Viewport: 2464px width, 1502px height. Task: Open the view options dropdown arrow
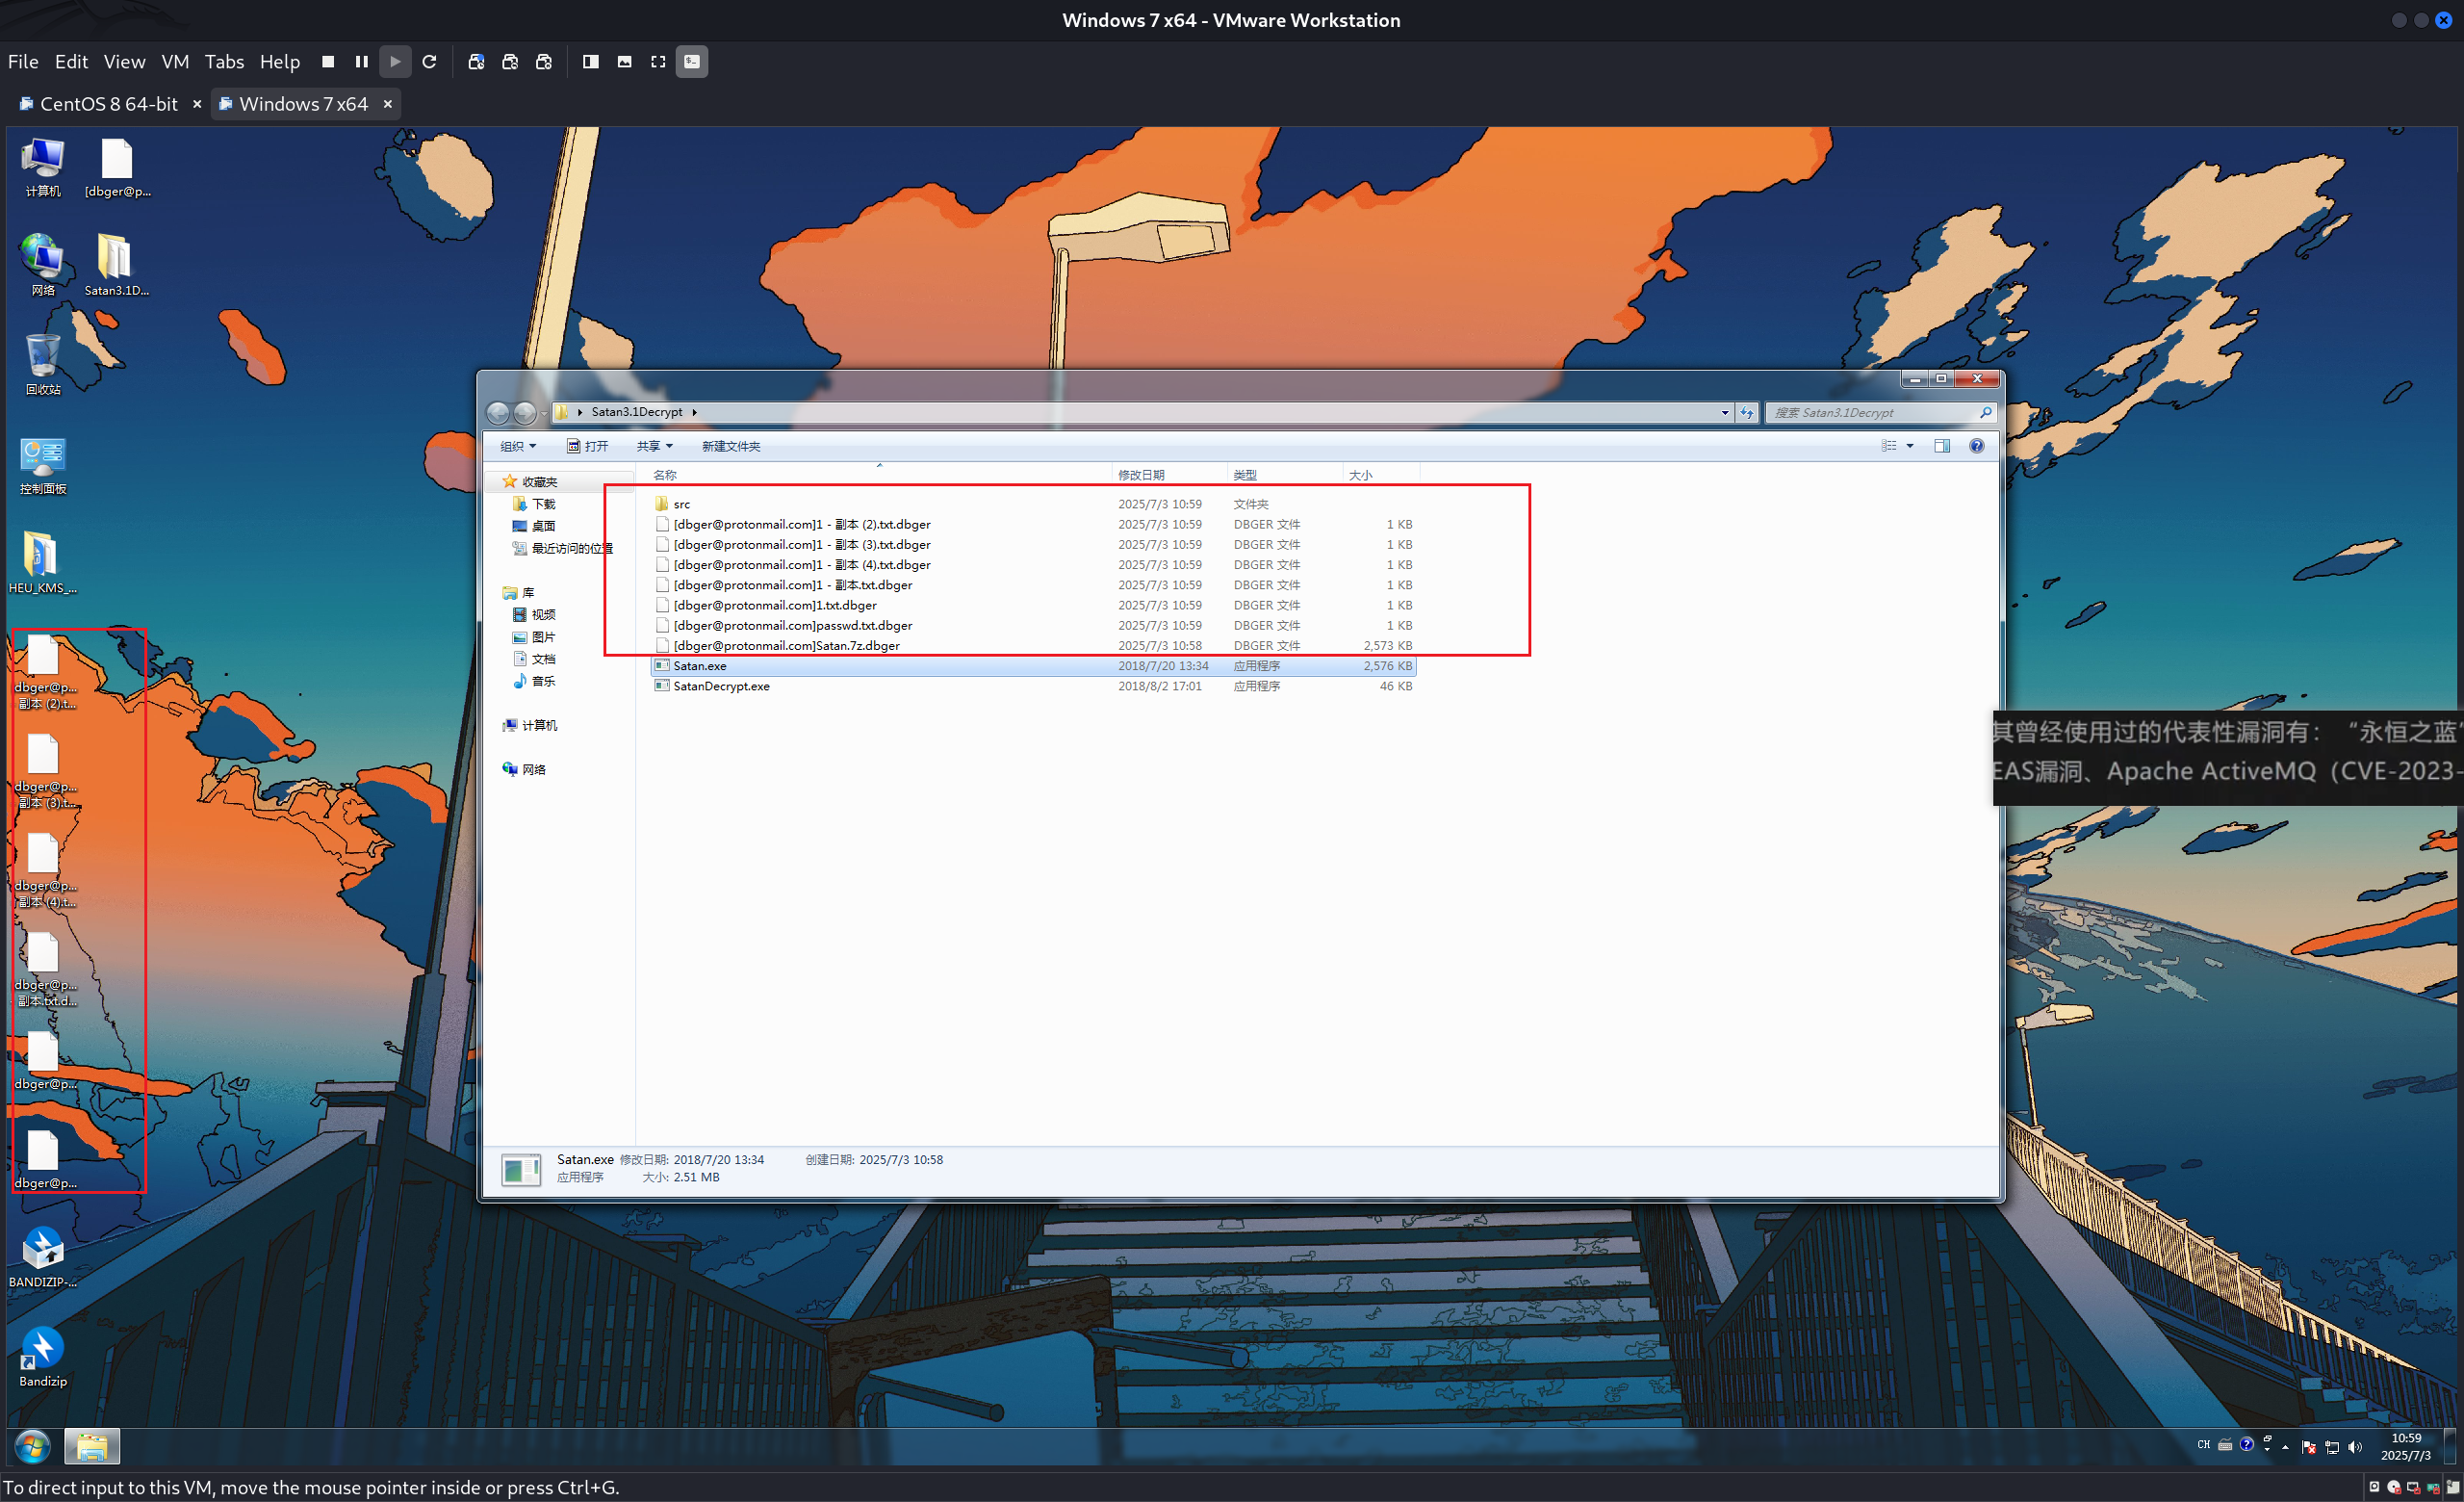[1910, 446]
